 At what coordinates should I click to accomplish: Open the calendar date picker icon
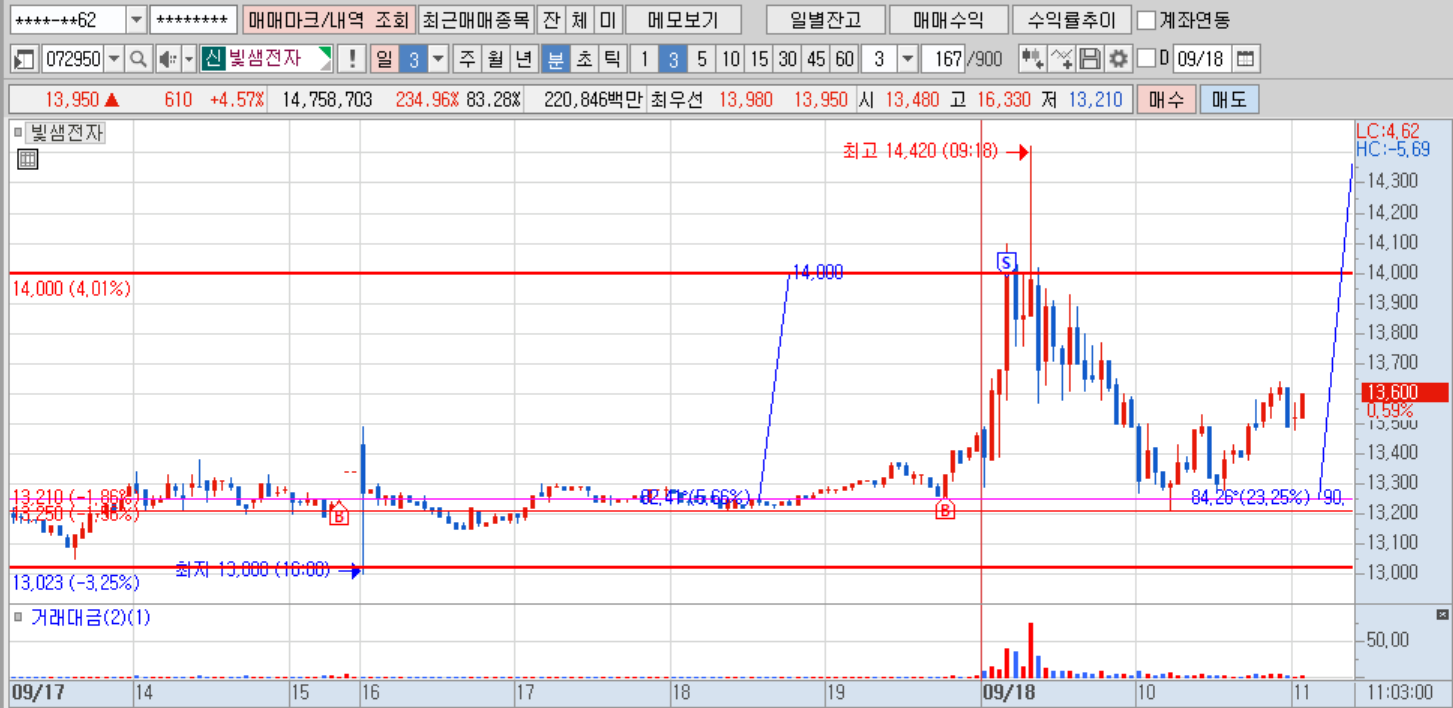pyautogui.click(x=1245, y=59)
